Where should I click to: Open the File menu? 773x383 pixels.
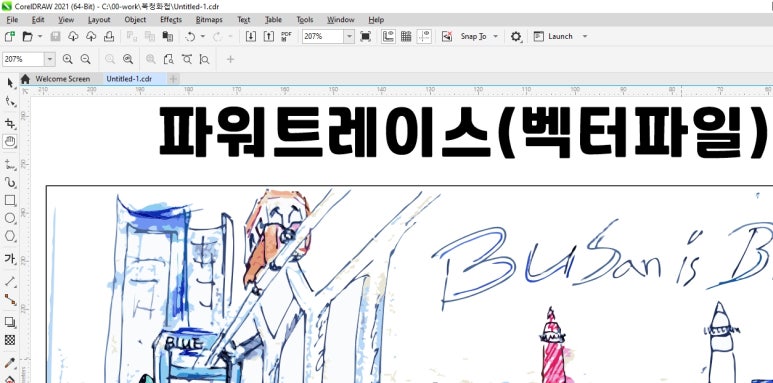coord(12,20)
